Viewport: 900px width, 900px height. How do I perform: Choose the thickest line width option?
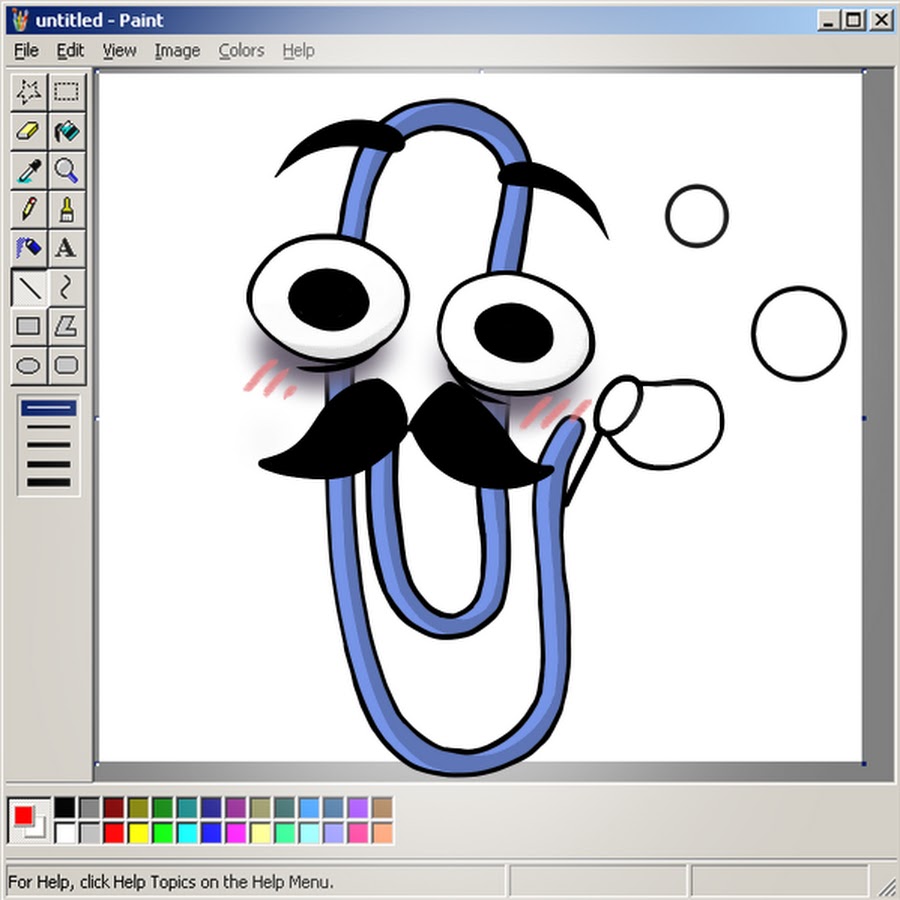48,482
